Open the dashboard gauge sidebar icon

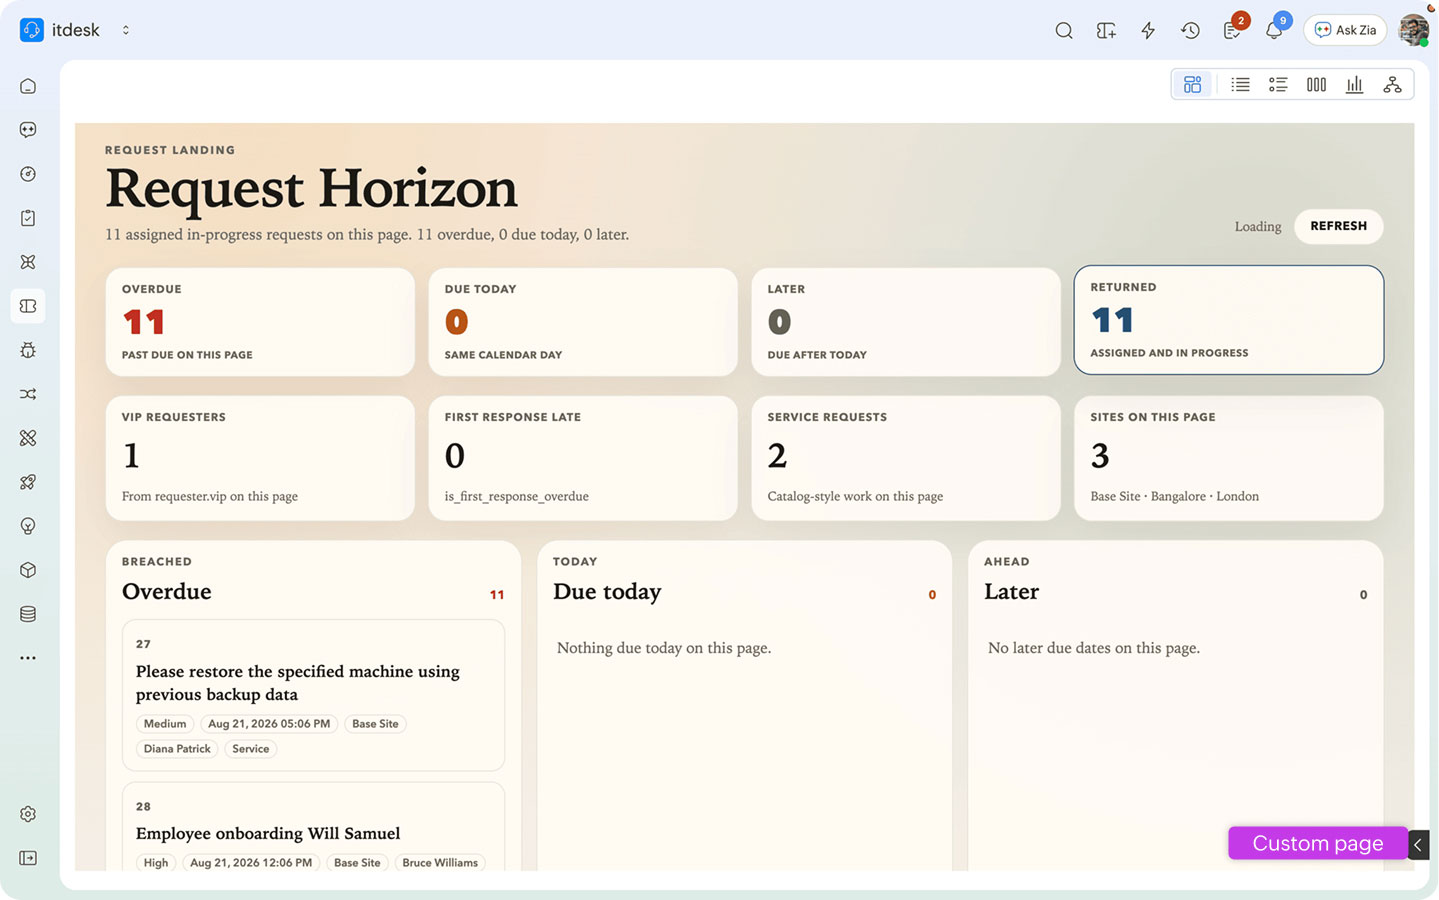[x=28, y=174]
